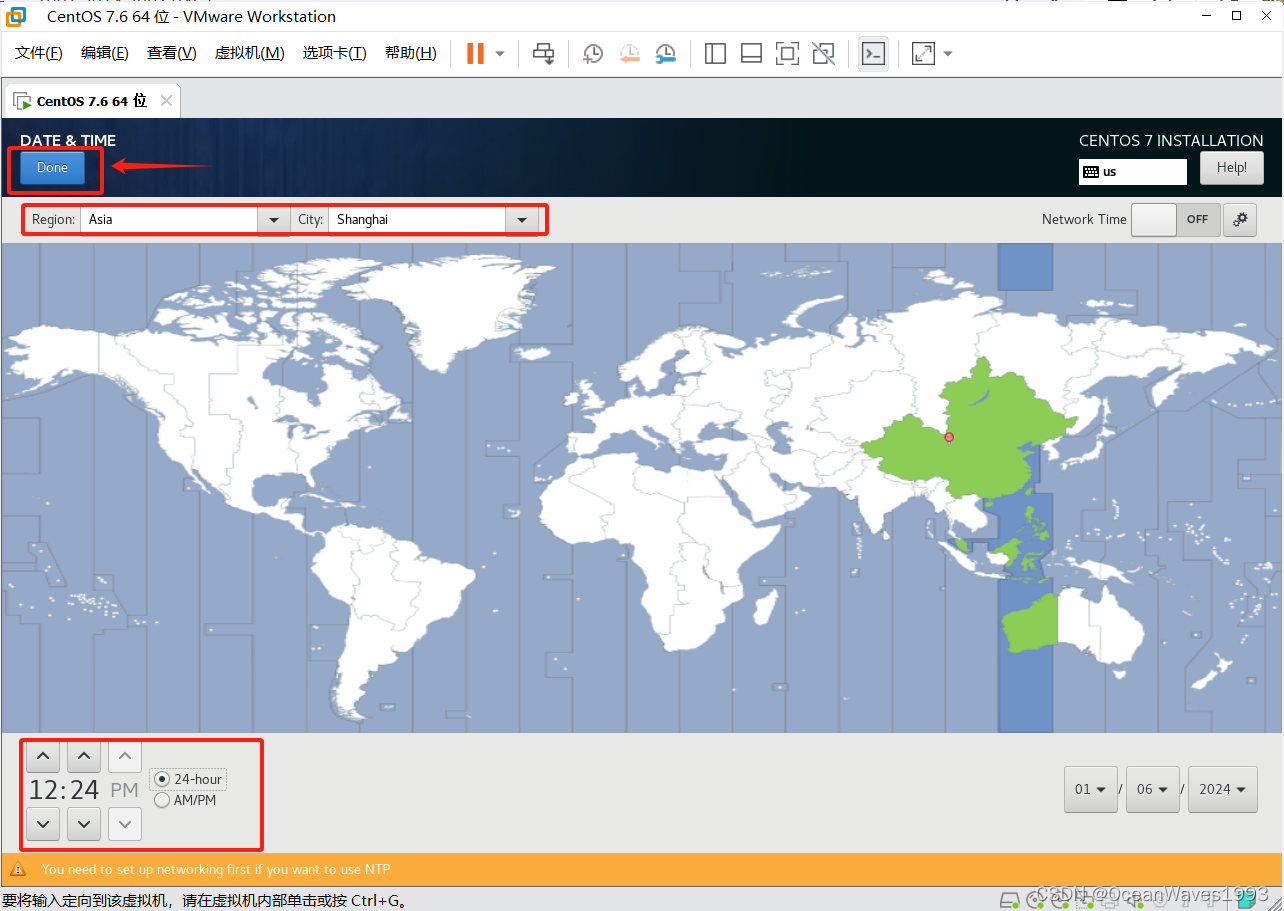Take a snapshot of this virtual machine
The height and width of the screenshot is (911, 1284).
point(593,53)
